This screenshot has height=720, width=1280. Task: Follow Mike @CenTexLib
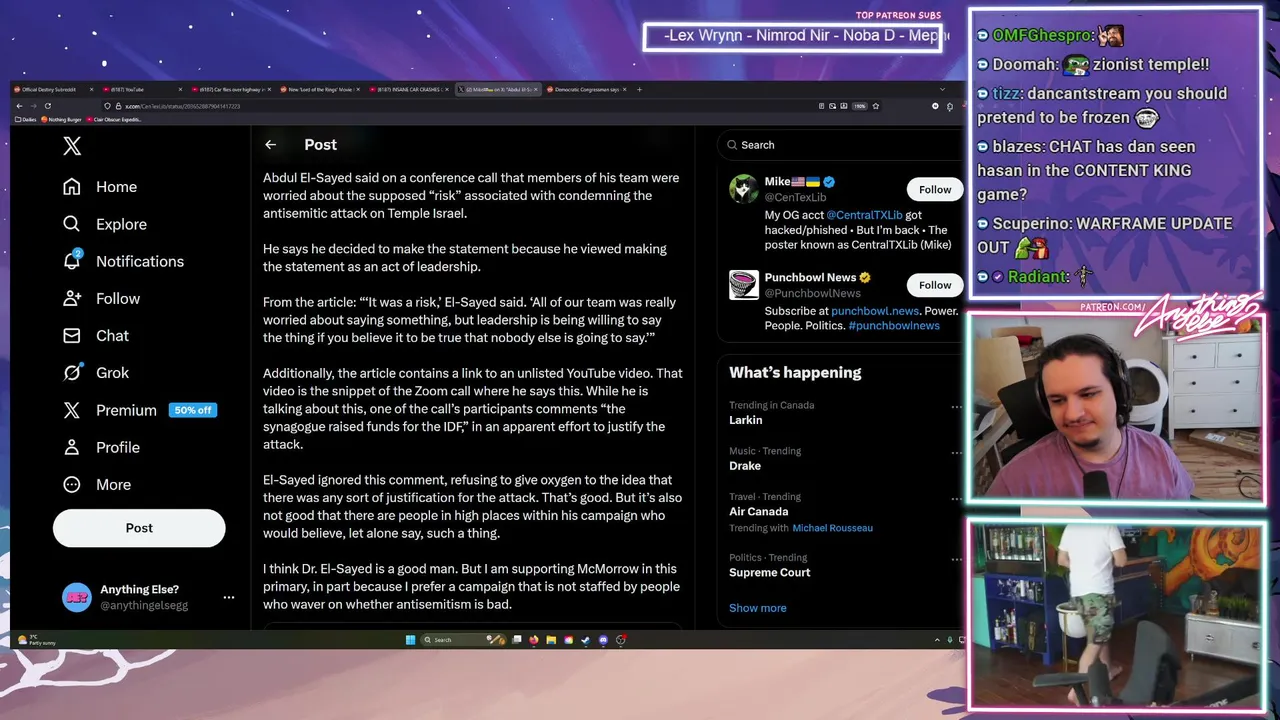(x=935, y=189)
